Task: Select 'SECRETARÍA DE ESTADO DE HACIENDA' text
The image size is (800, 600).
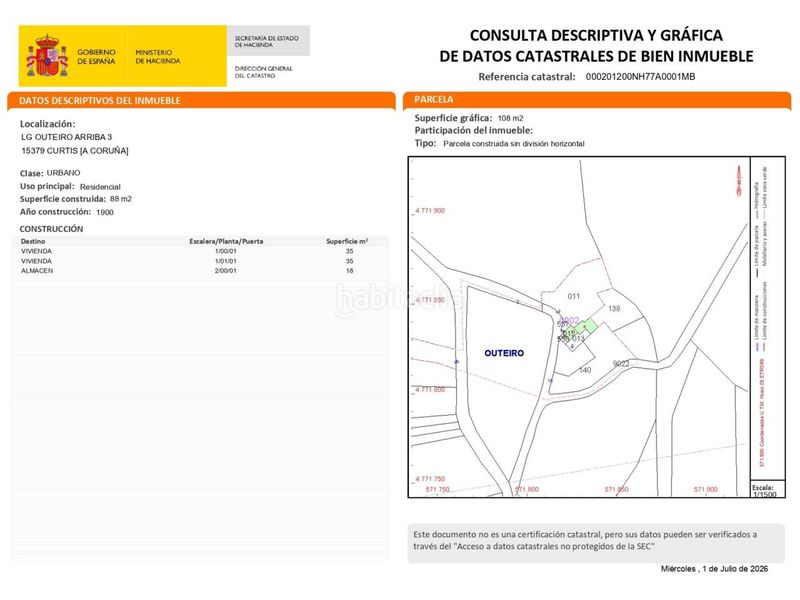Action: tap(266, 41)
